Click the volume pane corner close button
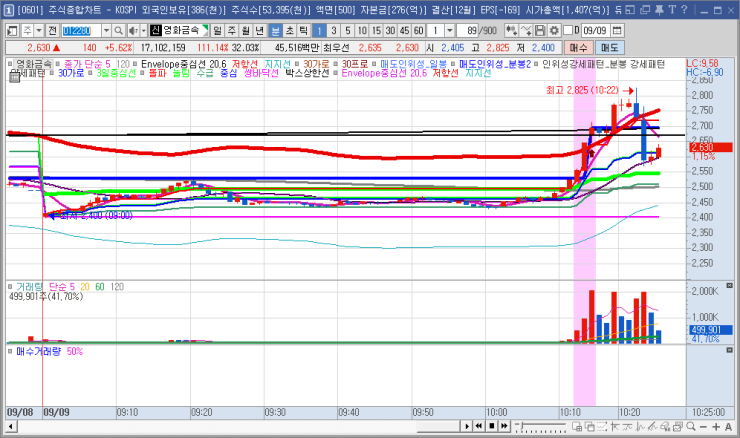This screenshot has width=740, height=438. (729, 286)
